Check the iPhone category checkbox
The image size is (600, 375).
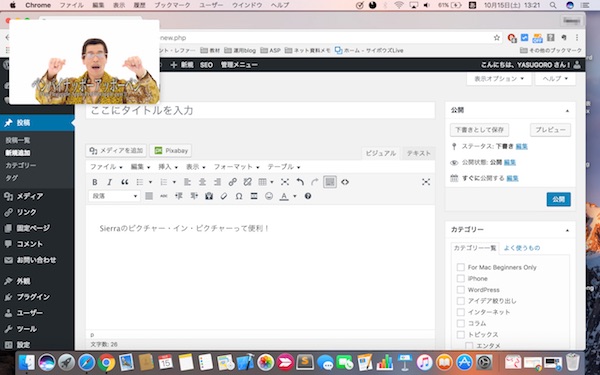tap(461, 278)
